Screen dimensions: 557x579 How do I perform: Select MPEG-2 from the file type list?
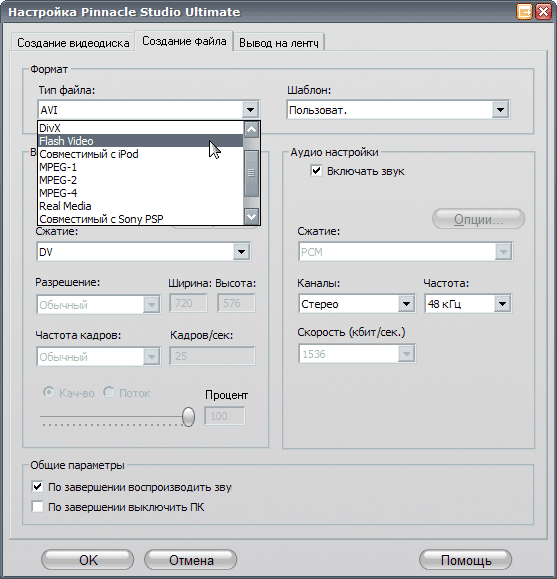click(141, 180)
